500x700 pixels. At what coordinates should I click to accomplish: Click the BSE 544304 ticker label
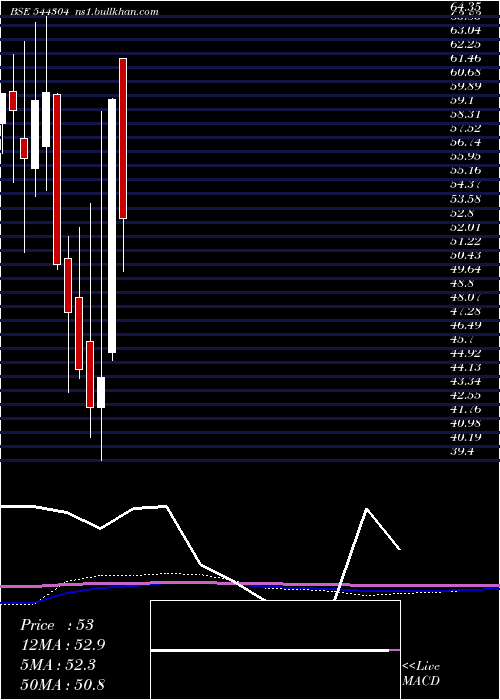coord(39,12)
